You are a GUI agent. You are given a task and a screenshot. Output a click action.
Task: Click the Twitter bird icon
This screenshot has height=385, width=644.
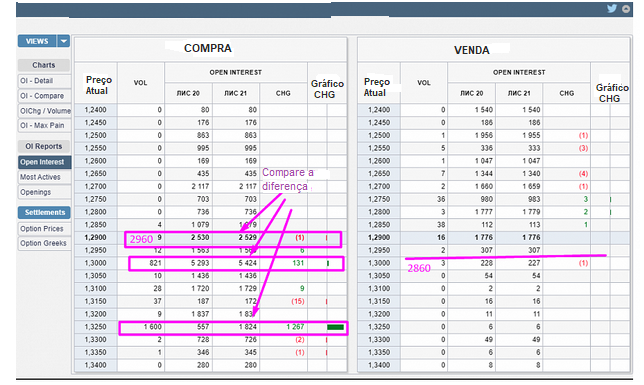(x=612, y=9)
